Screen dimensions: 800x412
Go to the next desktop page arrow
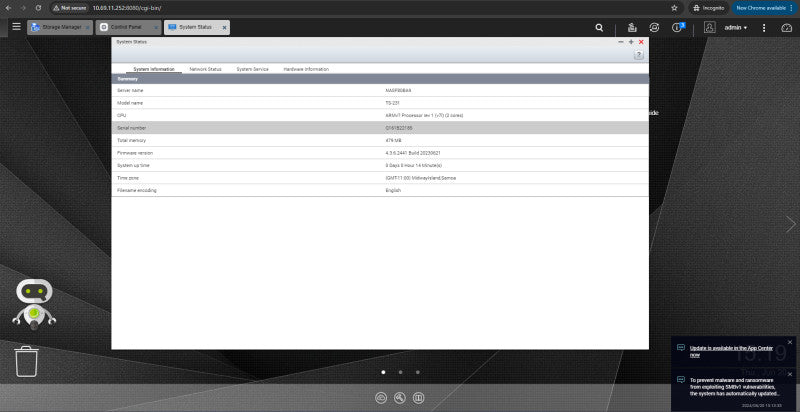pos(790,224)
